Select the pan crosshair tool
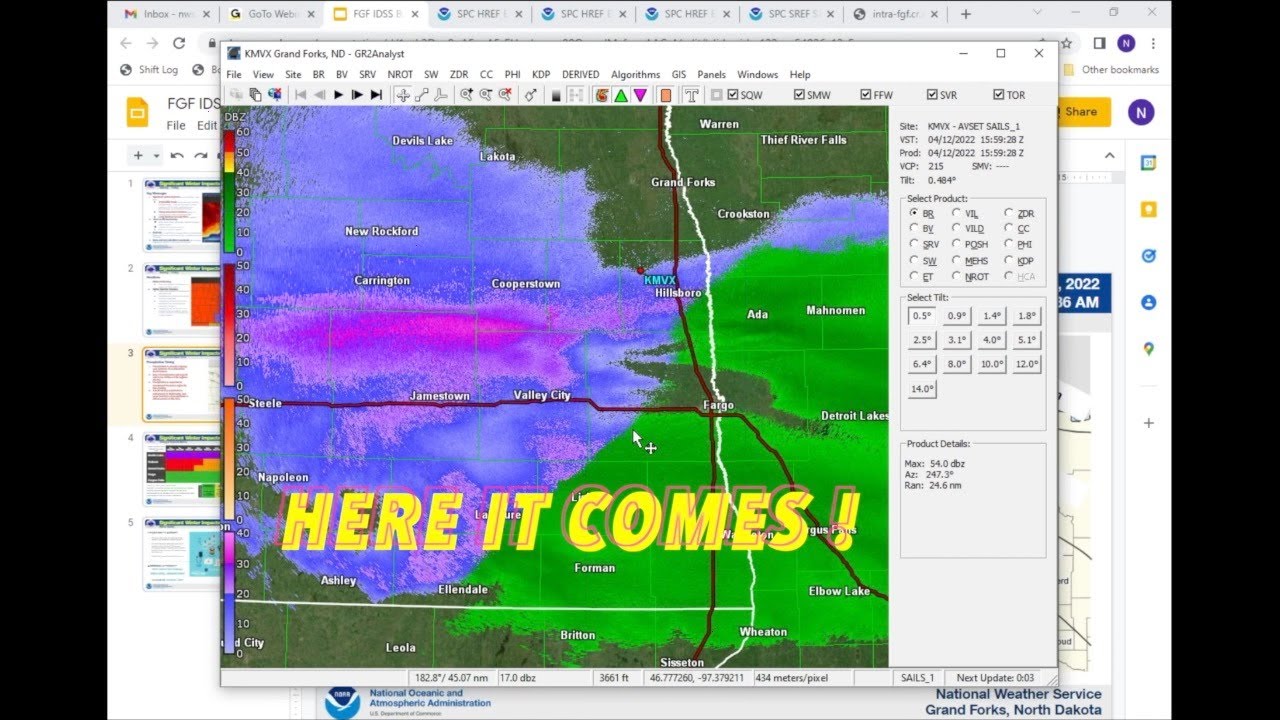The width and height of the screenshot is (1280, 720). pyautogui.click(x=403, y=95)
